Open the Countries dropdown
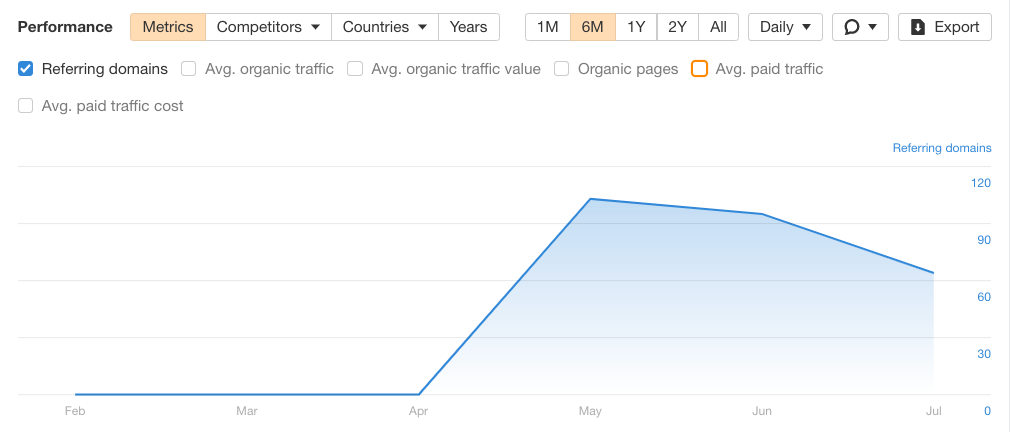 (x=384, y=27)
